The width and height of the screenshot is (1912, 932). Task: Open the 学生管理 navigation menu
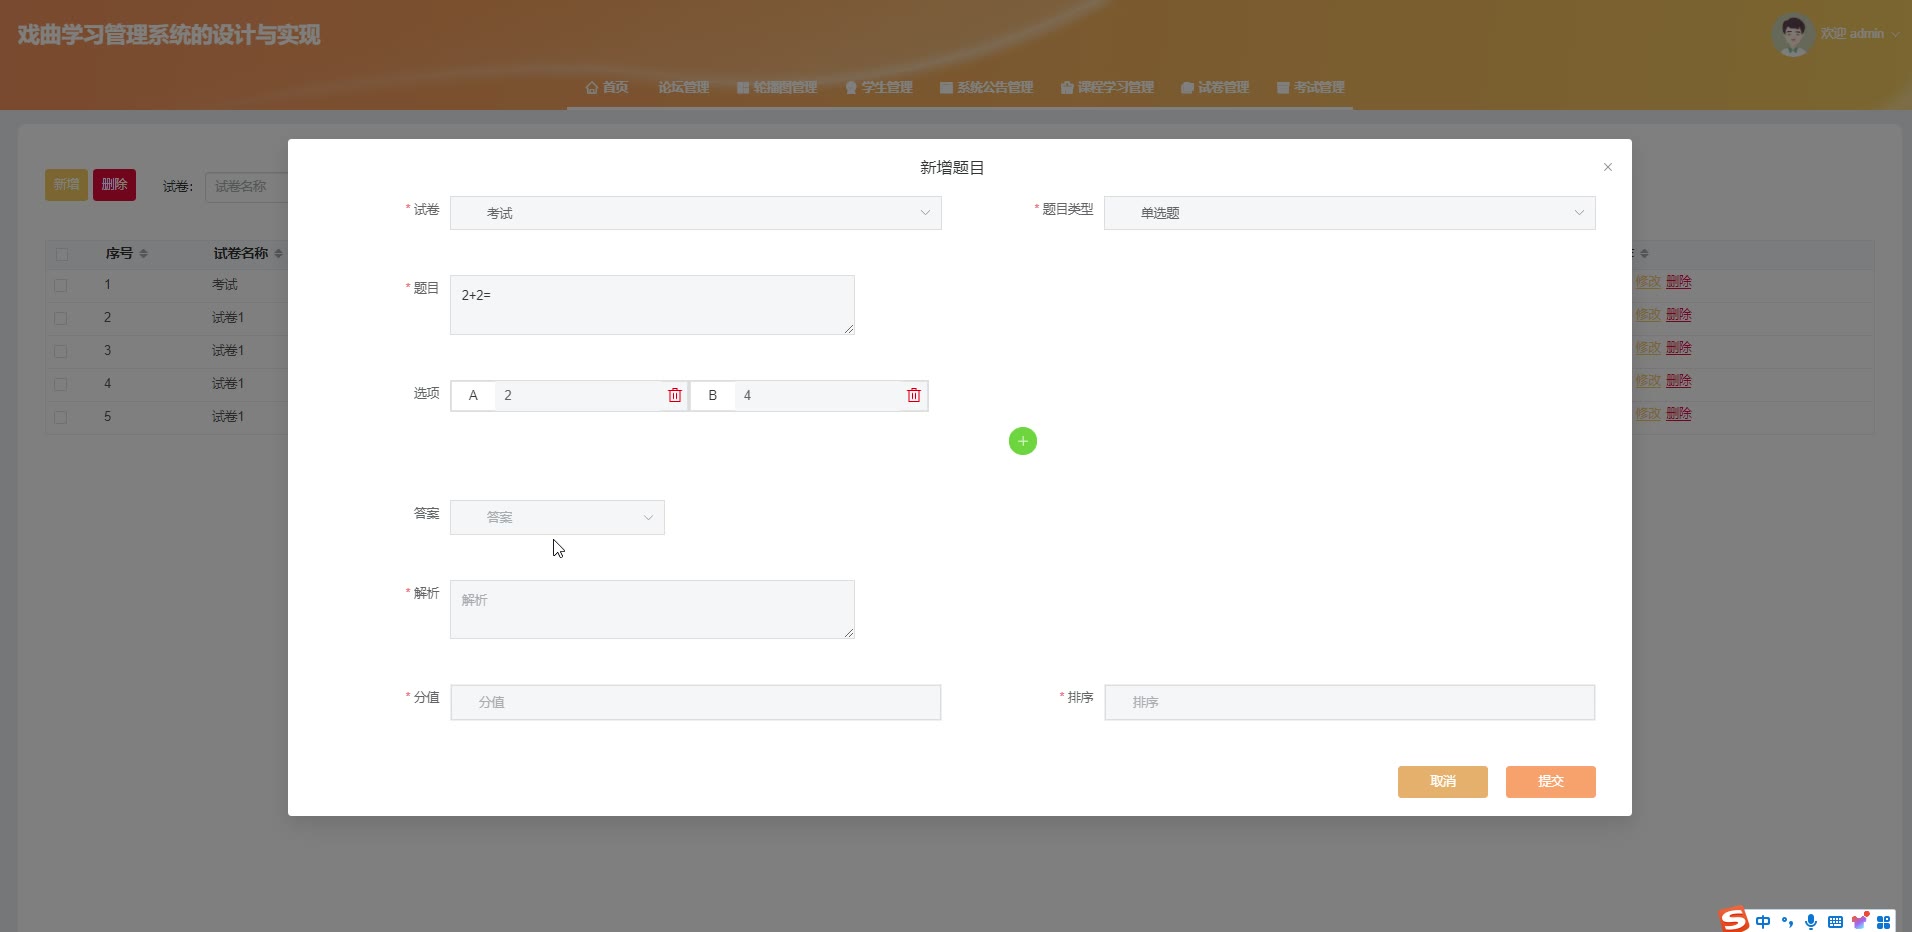(x=878, y=87)
